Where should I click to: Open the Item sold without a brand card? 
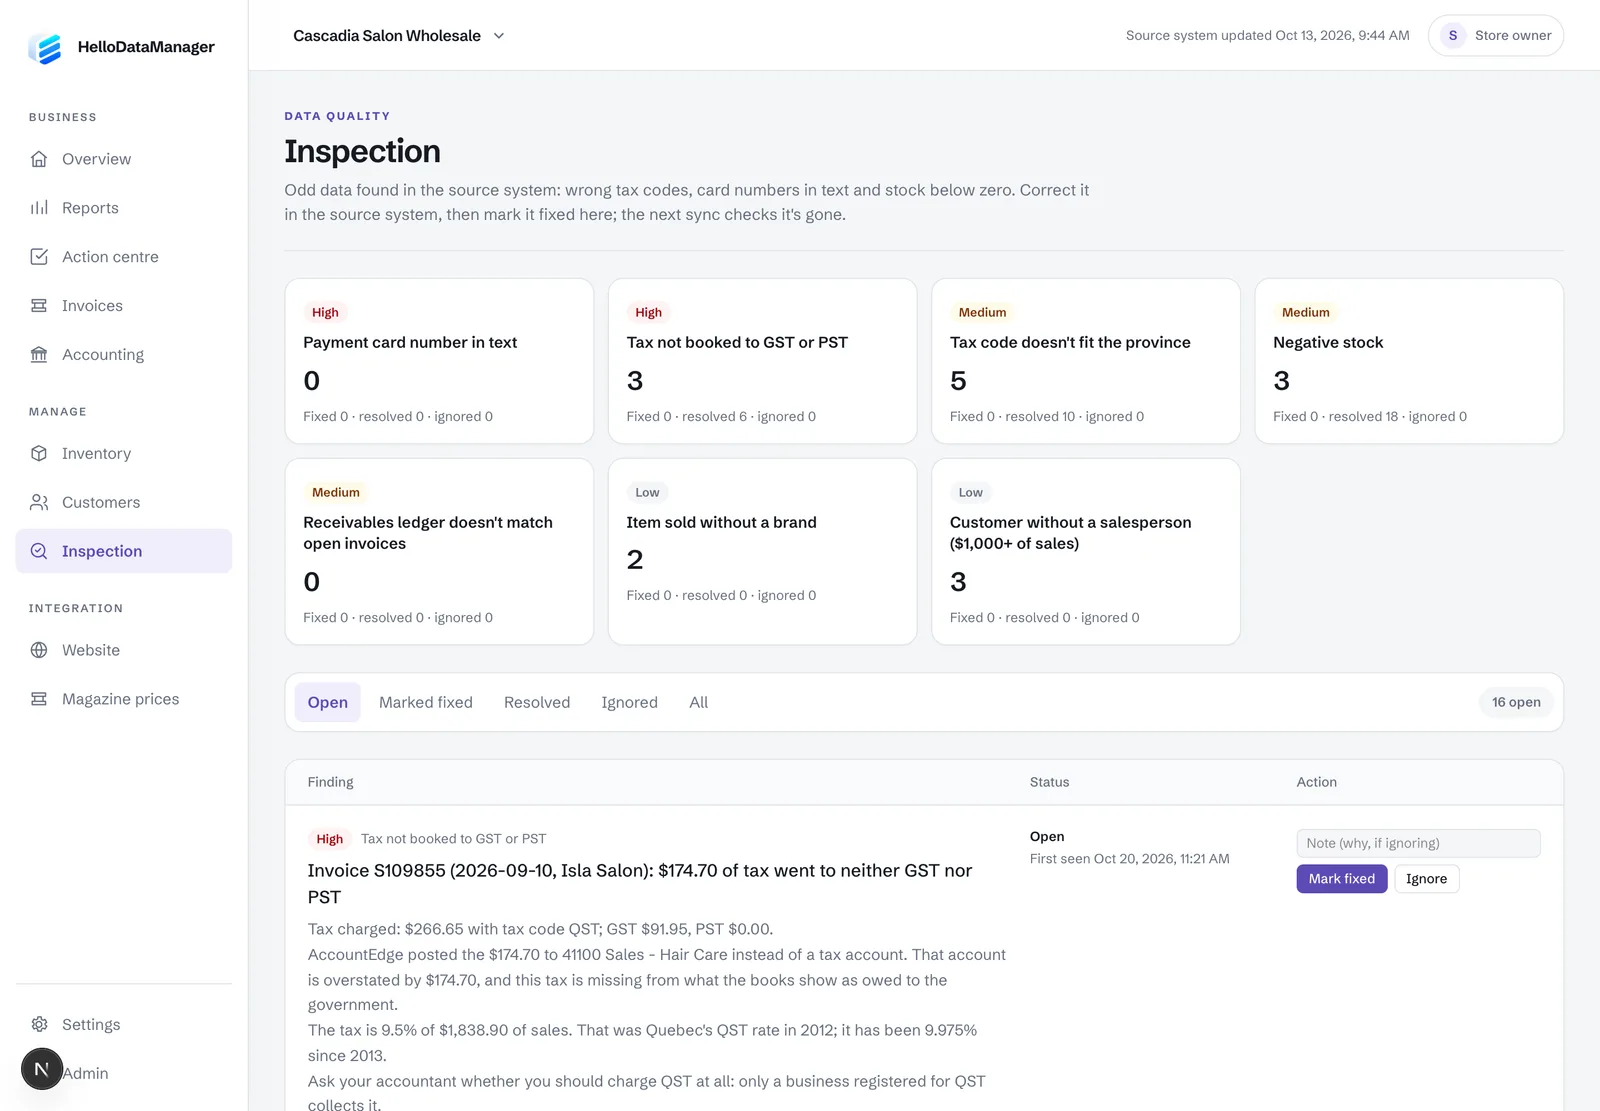point(762,552)
